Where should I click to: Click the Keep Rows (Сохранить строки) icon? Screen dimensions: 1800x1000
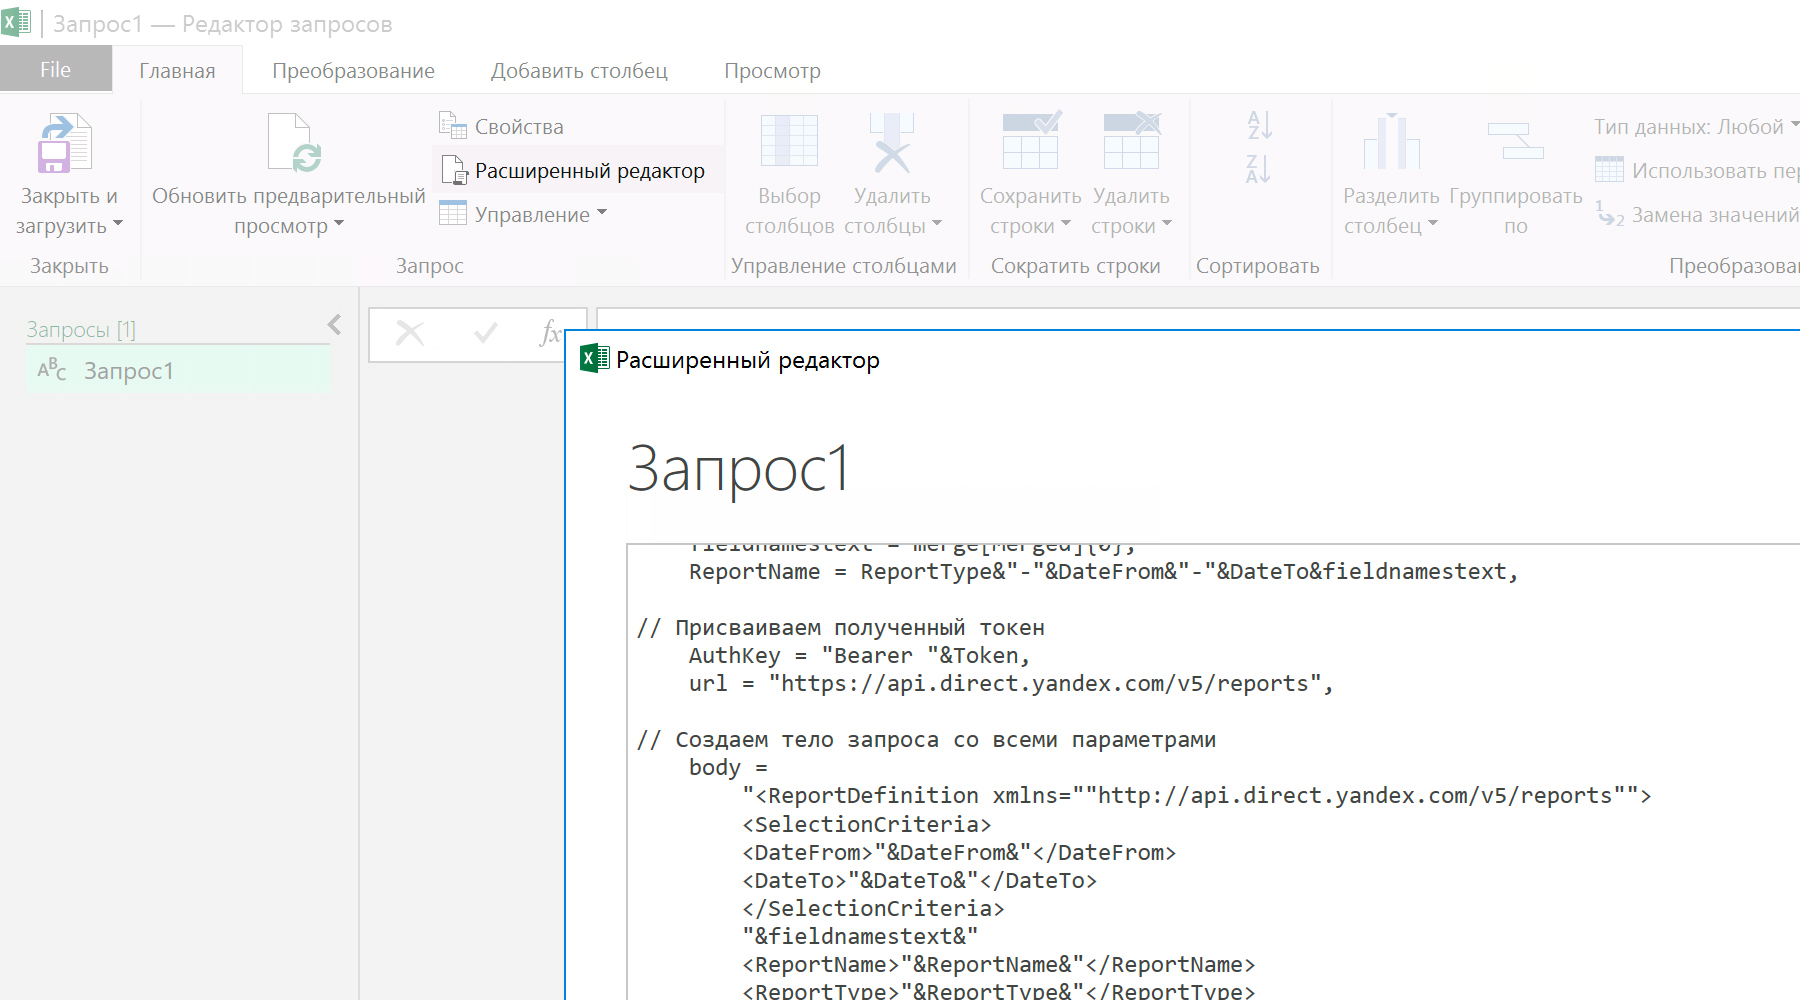pos(1031,140)
